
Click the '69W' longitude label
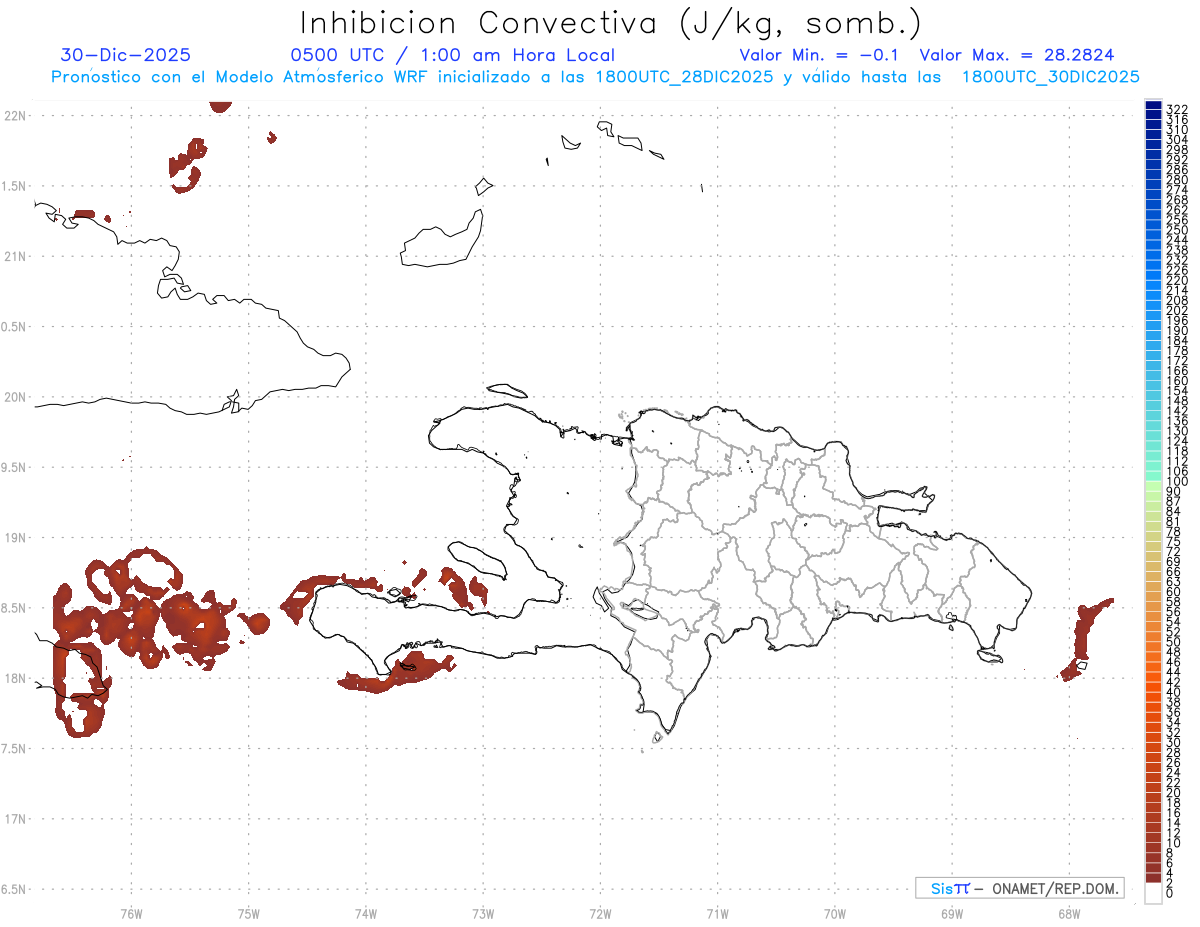[951, 913]
